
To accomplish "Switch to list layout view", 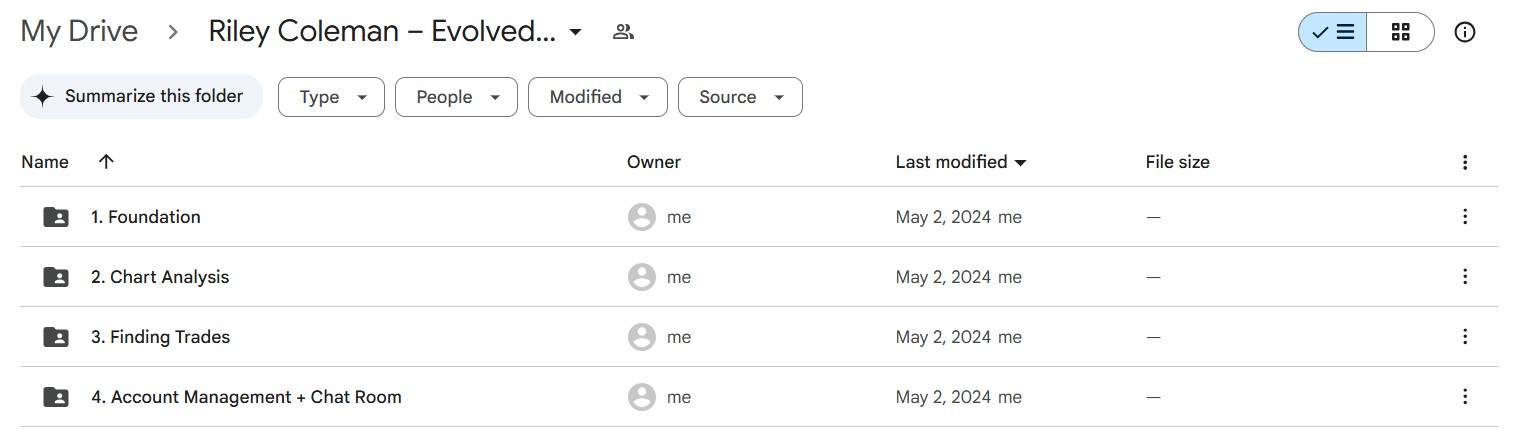I will pos(1332,32).
